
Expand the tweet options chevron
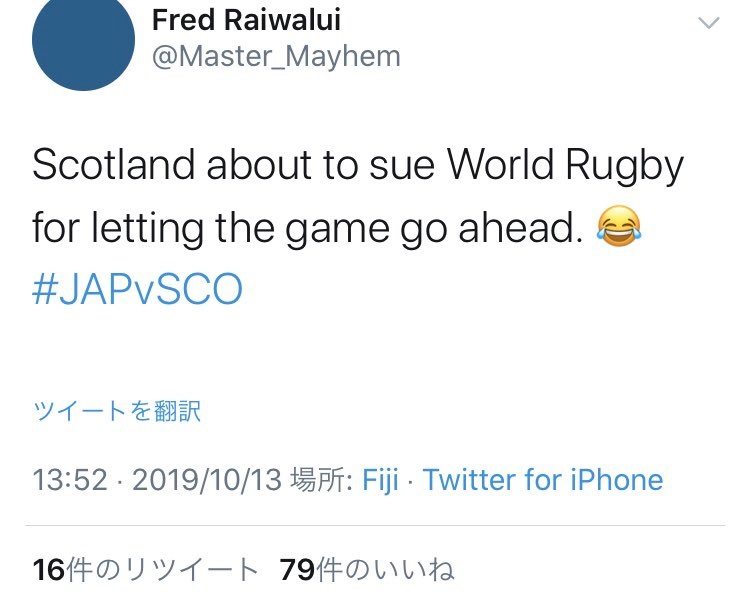pyautogui.click(x=709, y=22)
